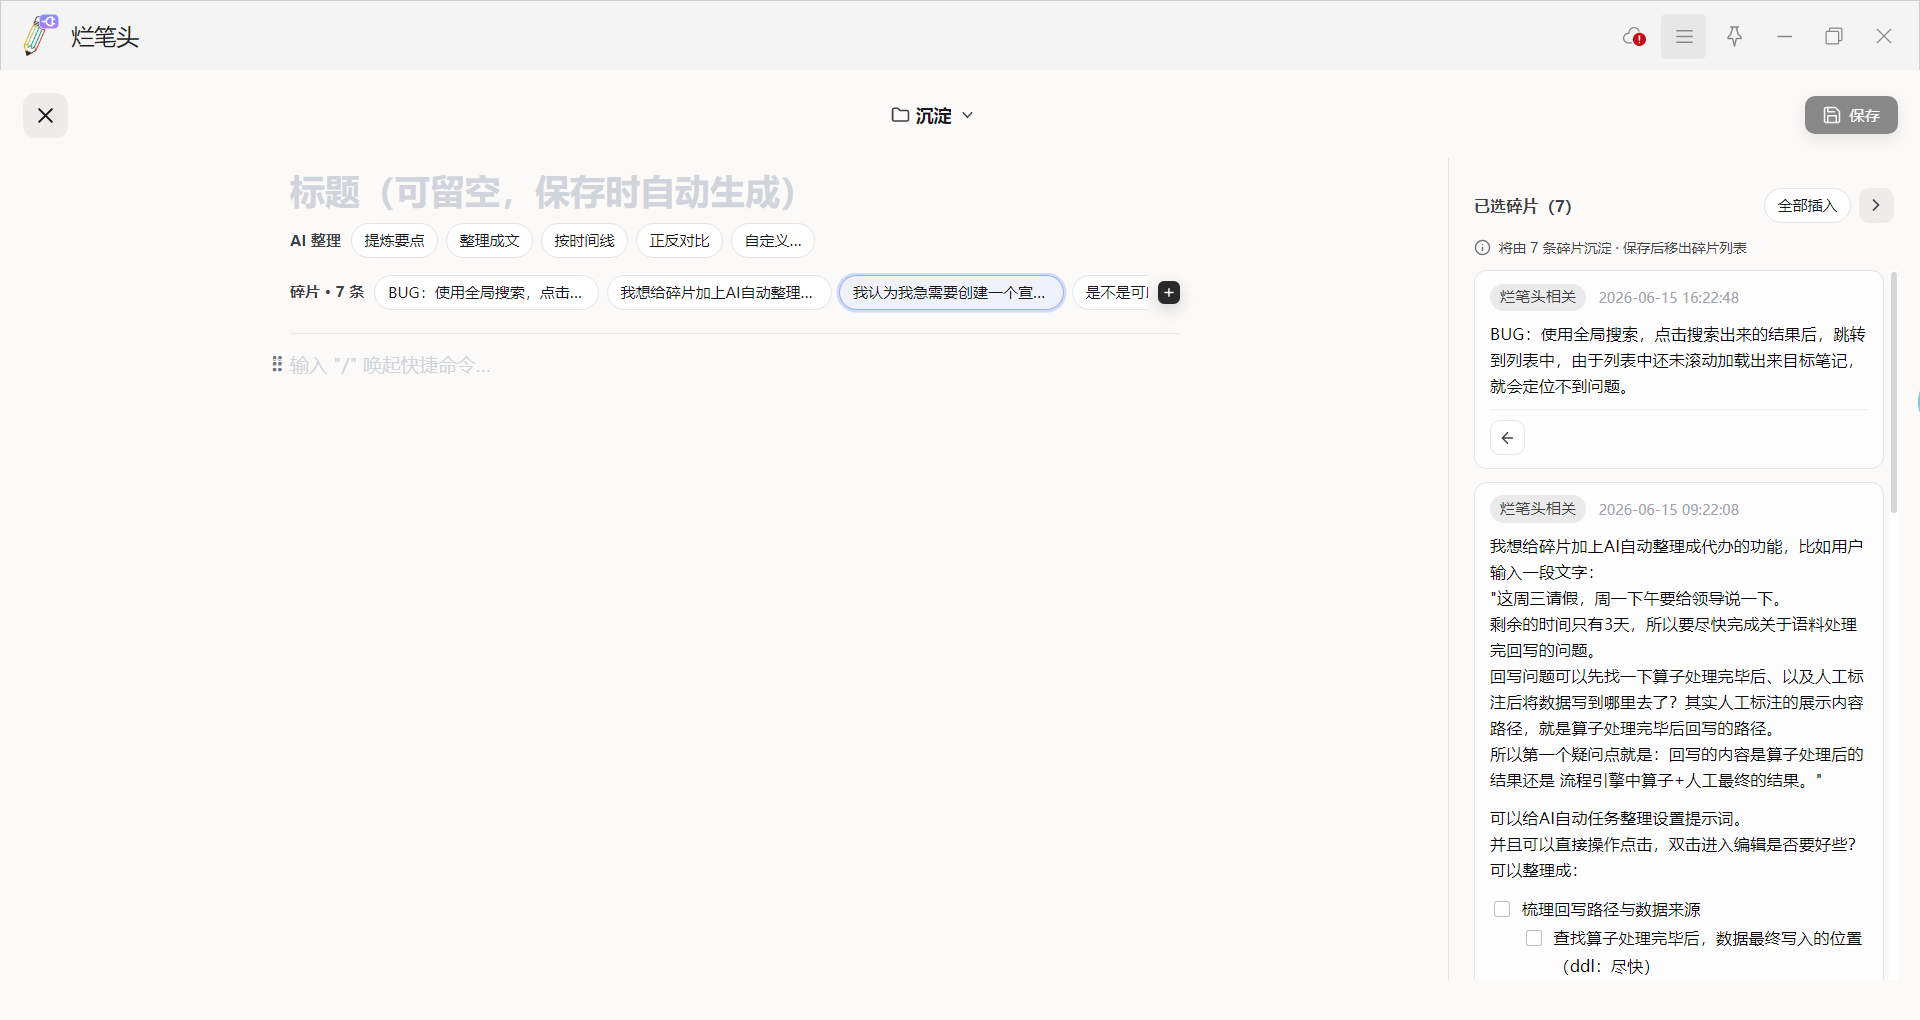Click fragment chip starting with BUG：使用全局搜索
Viewport: 1920px width, 1020px height.
[x=486, y=293]
